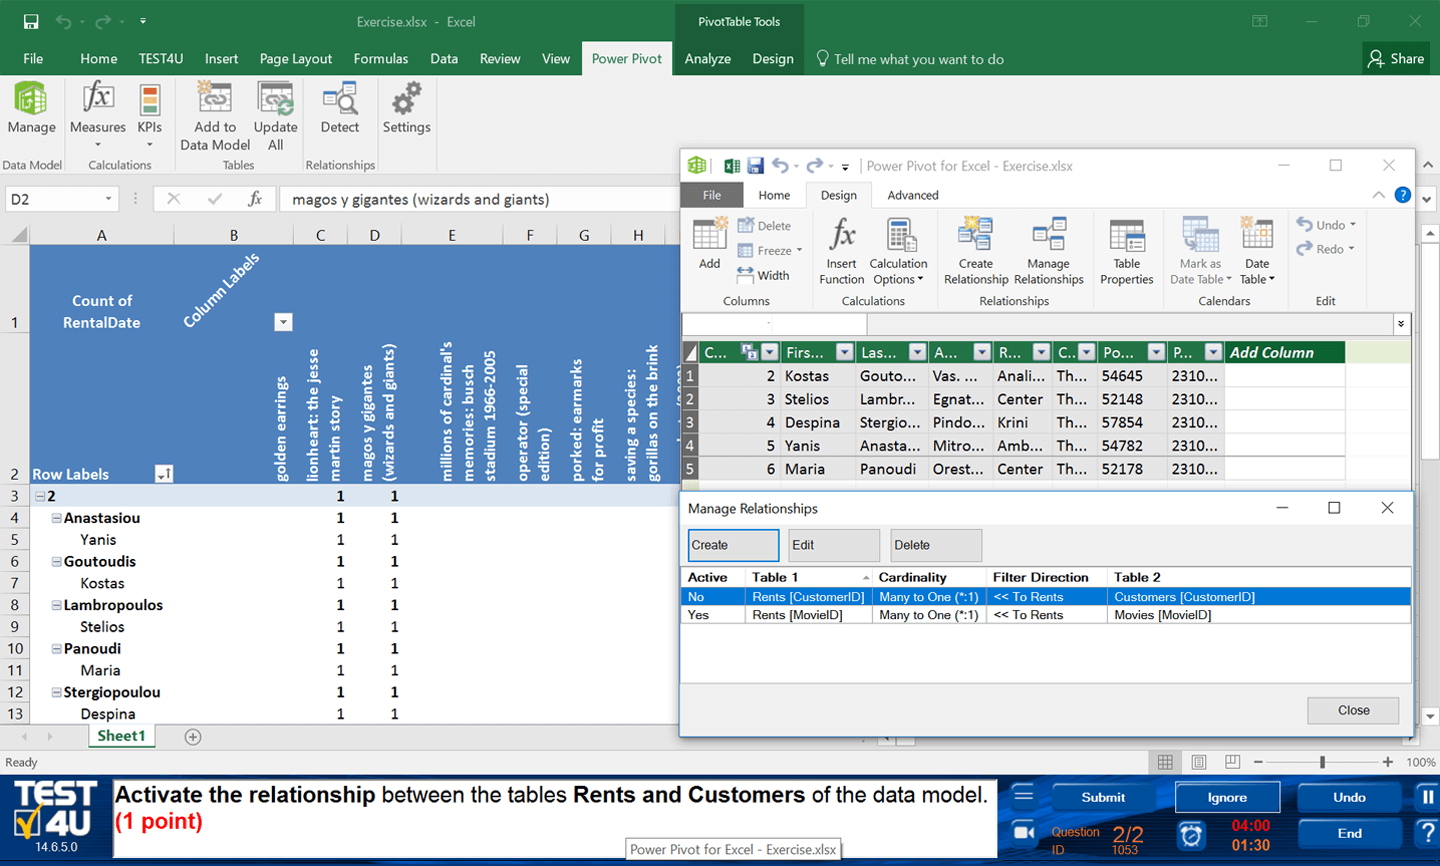Screen dimensions: 1440x866
Task: Click the TEST4U Undo button
Action: pyautogui.click(x=1349, y=797)
